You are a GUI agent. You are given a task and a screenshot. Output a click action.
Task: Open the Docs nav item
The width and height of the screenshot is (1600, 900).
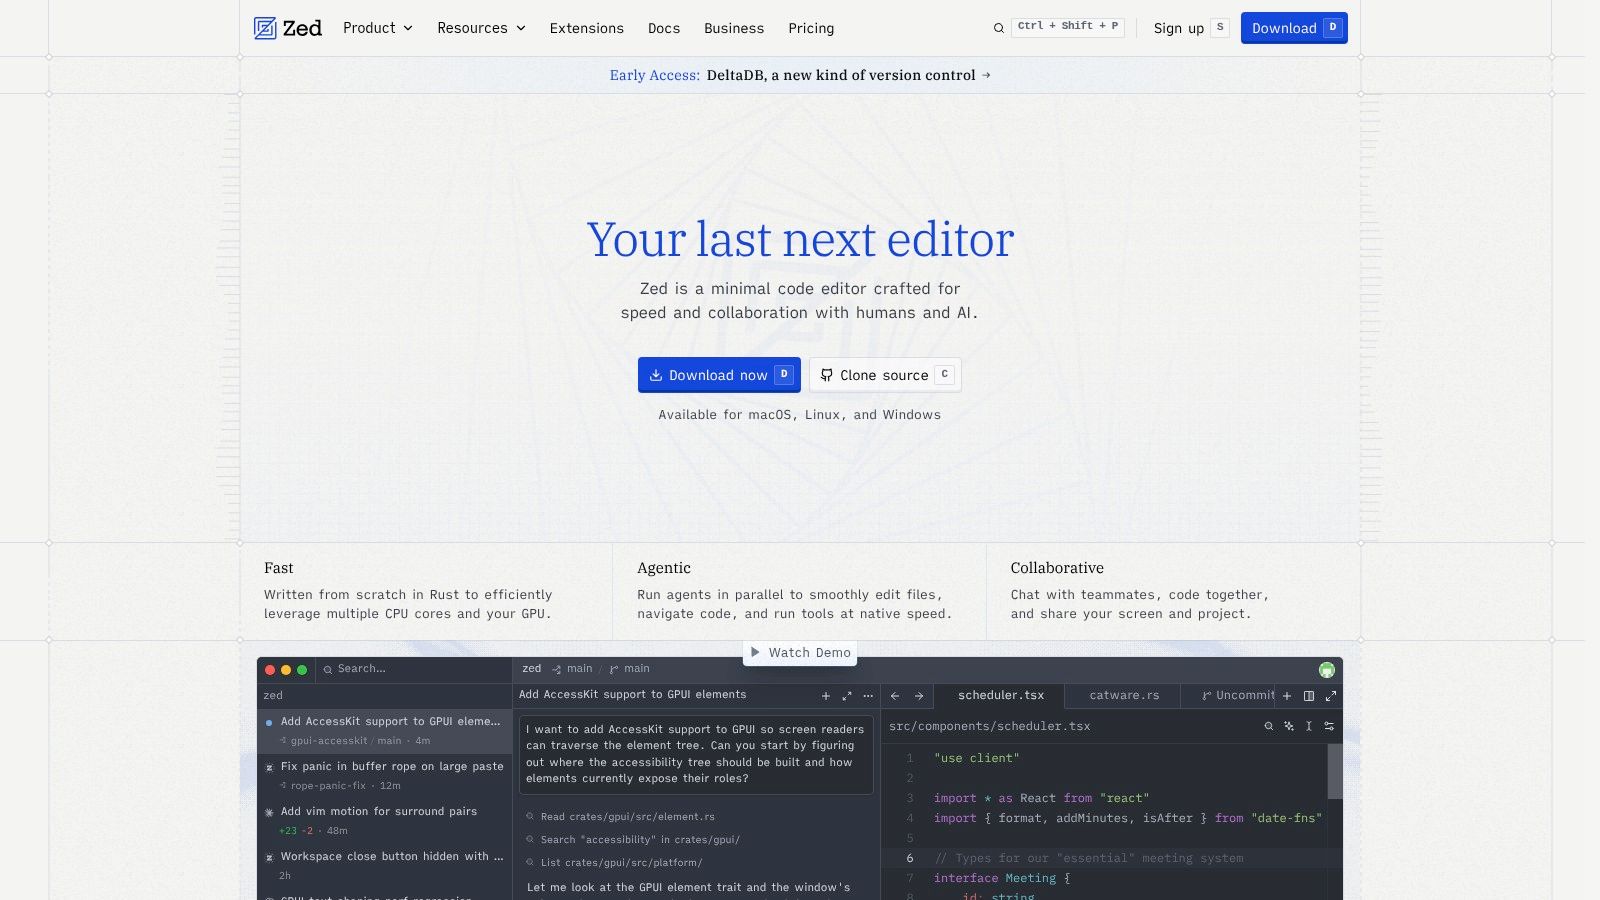click(664, 28)
